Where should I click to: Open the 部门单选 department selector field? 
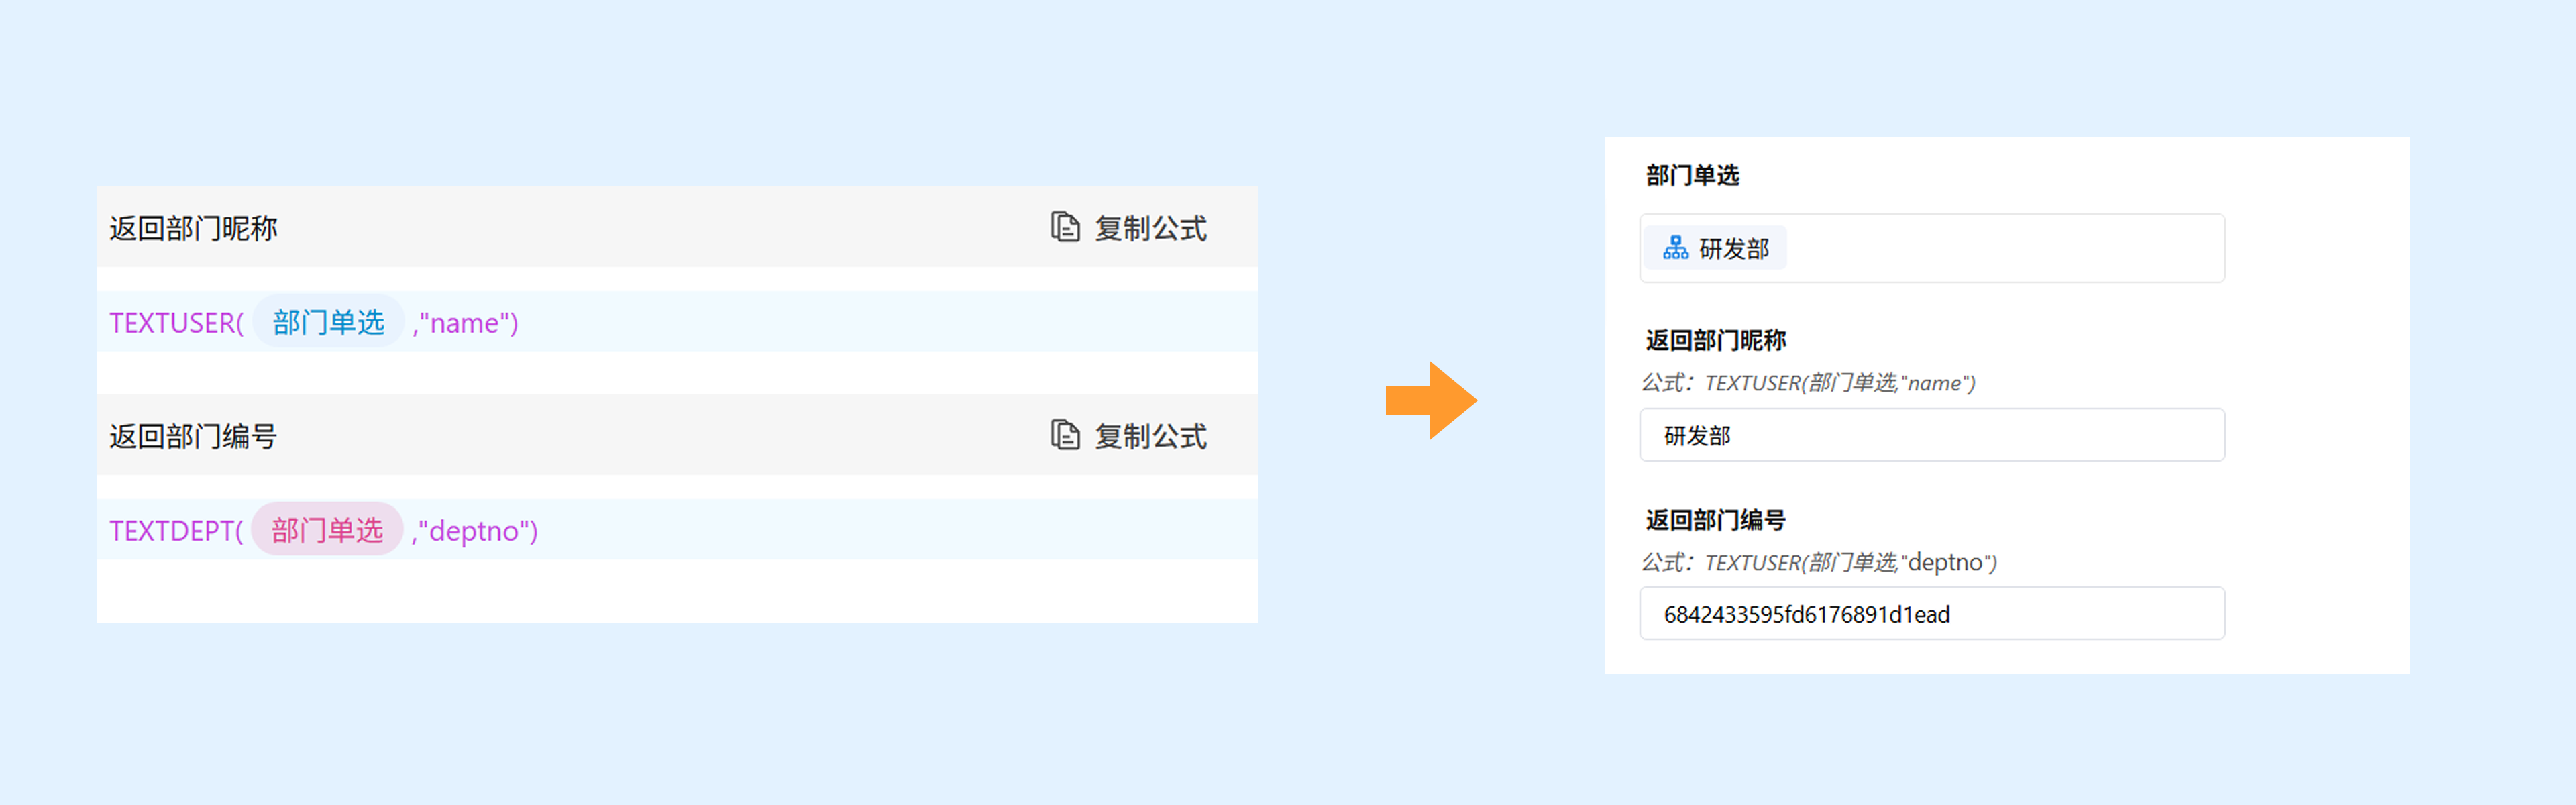(x=2000, y=248)
